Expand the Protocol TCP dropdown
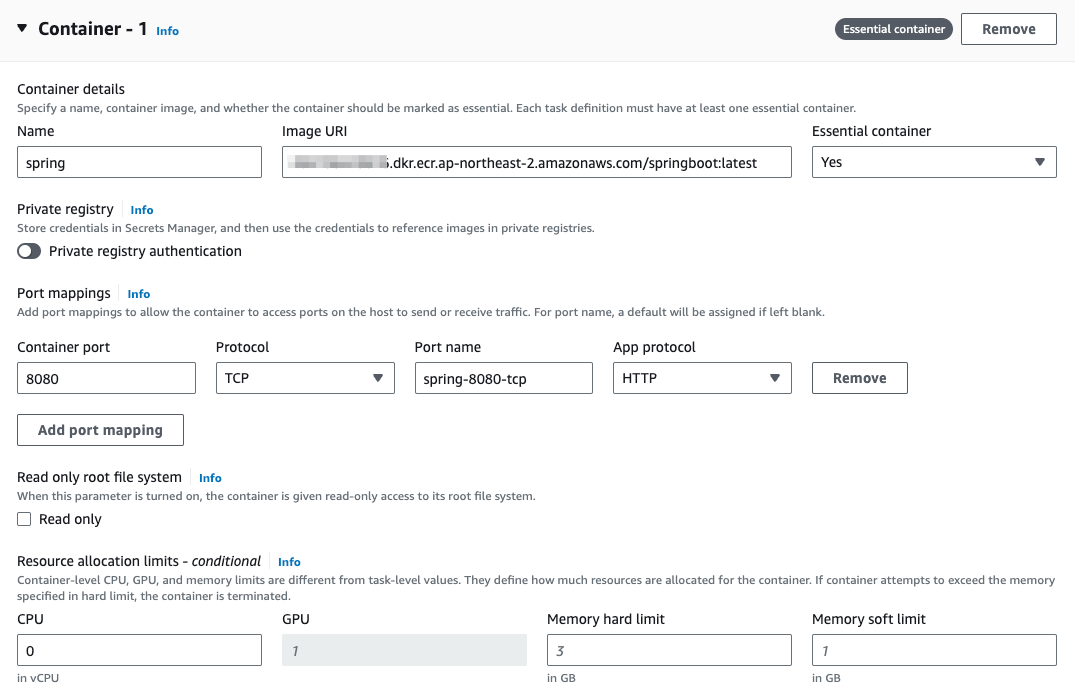The image size is (1075, 697). tap(304, 378)
